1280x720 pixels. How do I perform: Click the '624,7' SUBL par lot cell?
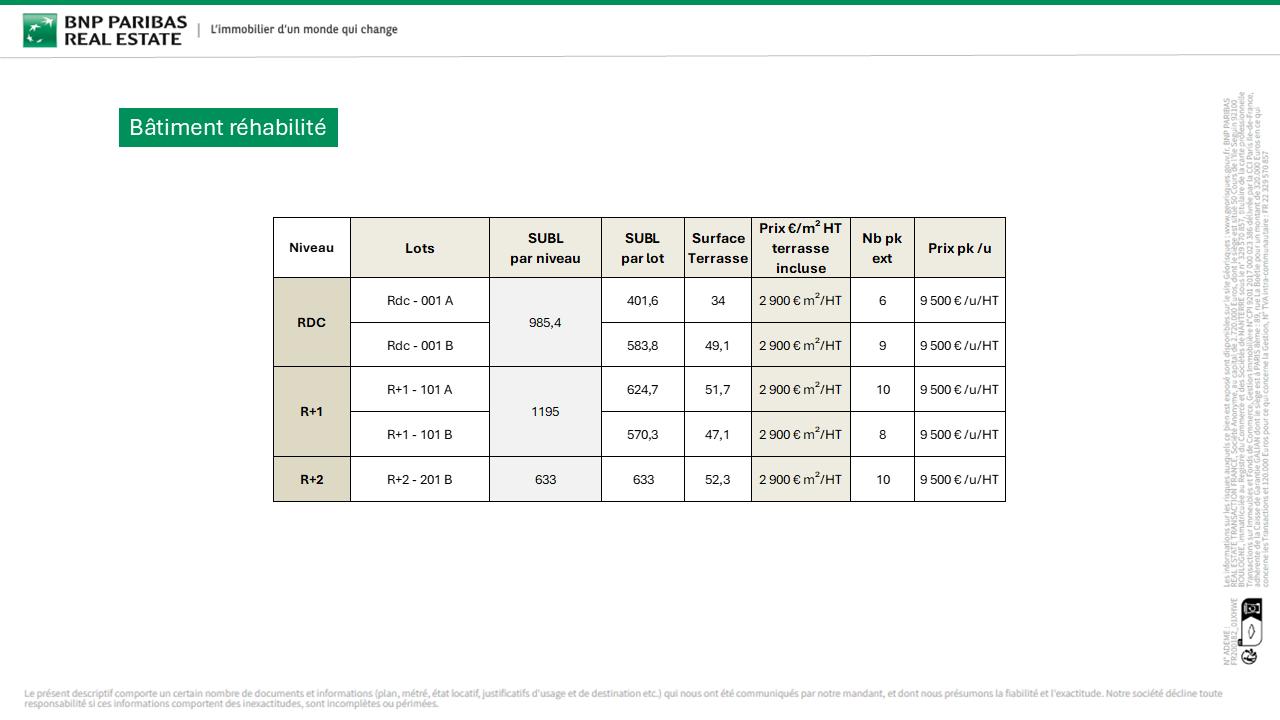tap(643, 389)
